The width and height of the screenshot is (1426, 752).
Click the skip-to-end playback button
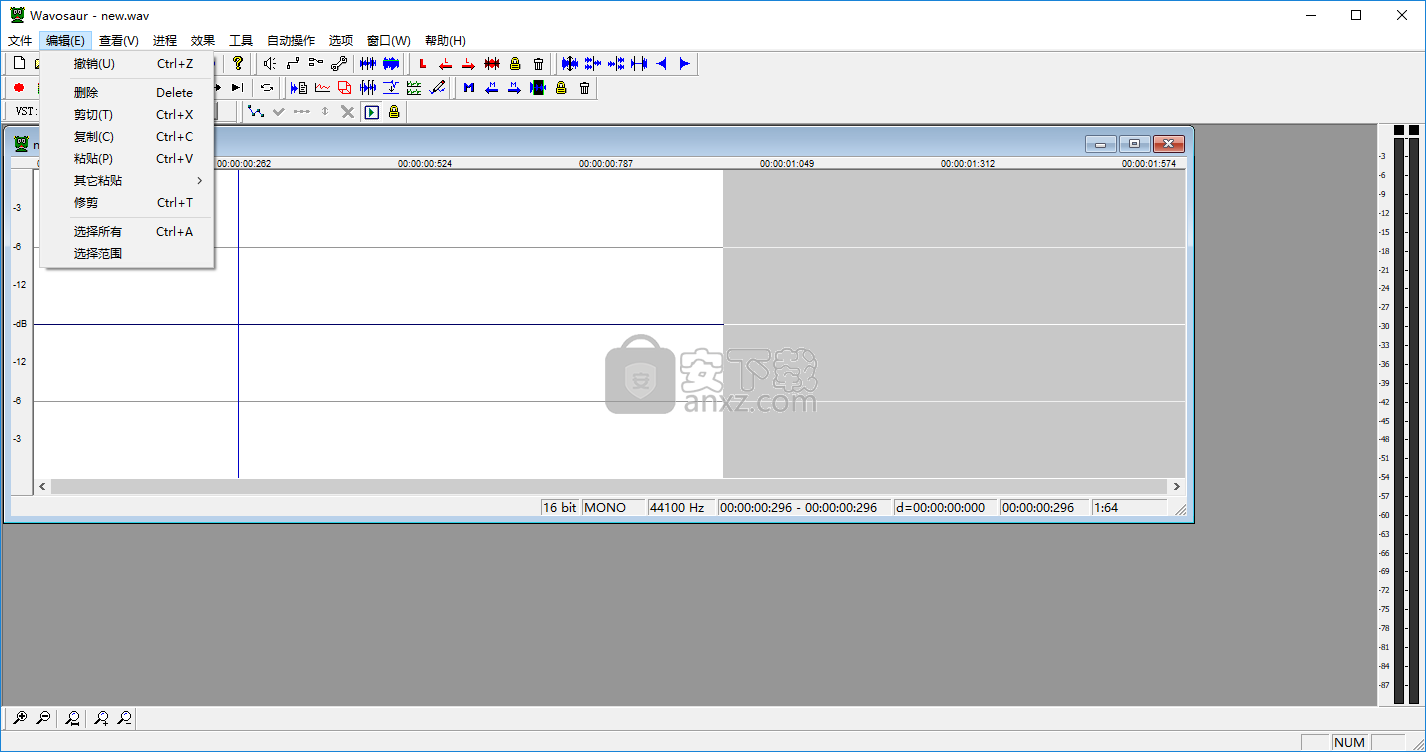237,87
